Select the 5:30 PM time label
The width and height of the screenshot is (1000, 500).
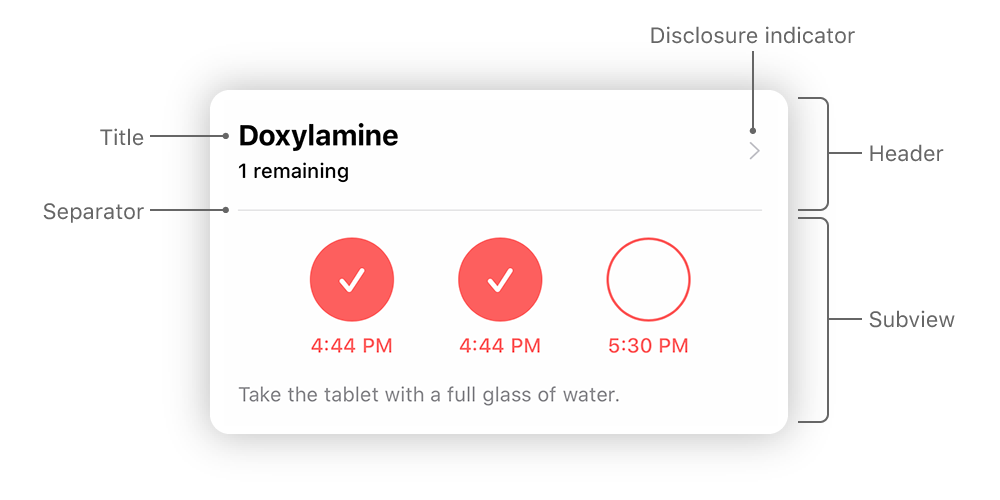pyautogui.click(x=648, y=346)
